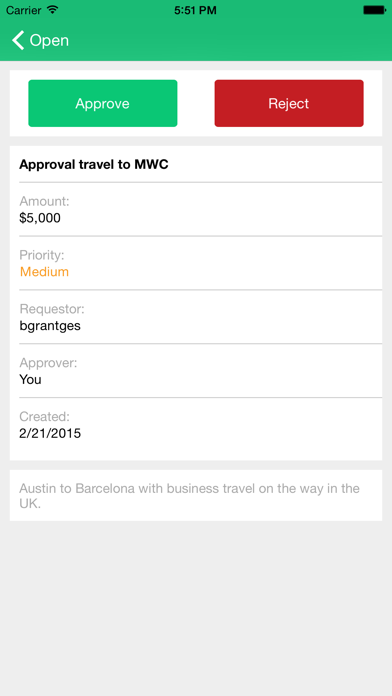Tap the Created label
392x696 pixels.
point(44,417)
